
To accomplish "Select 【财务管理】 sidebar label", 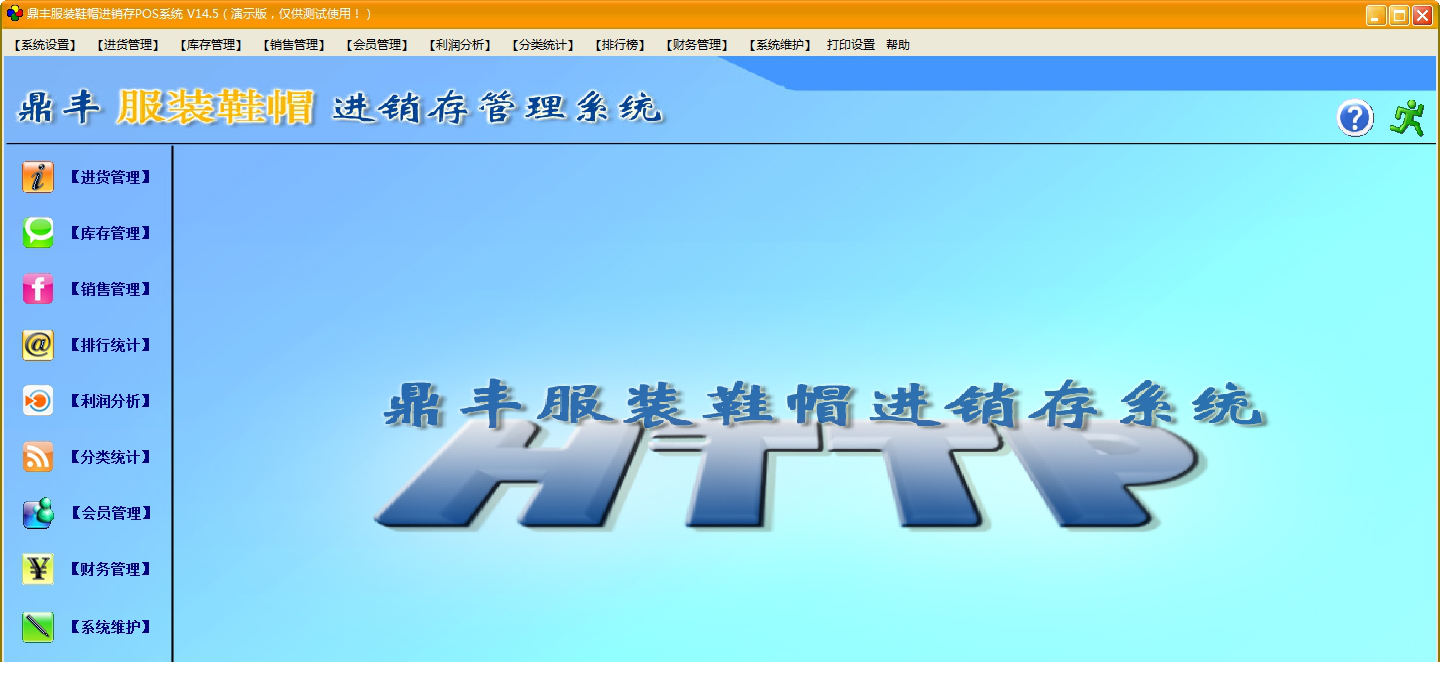I will [110, 569].
